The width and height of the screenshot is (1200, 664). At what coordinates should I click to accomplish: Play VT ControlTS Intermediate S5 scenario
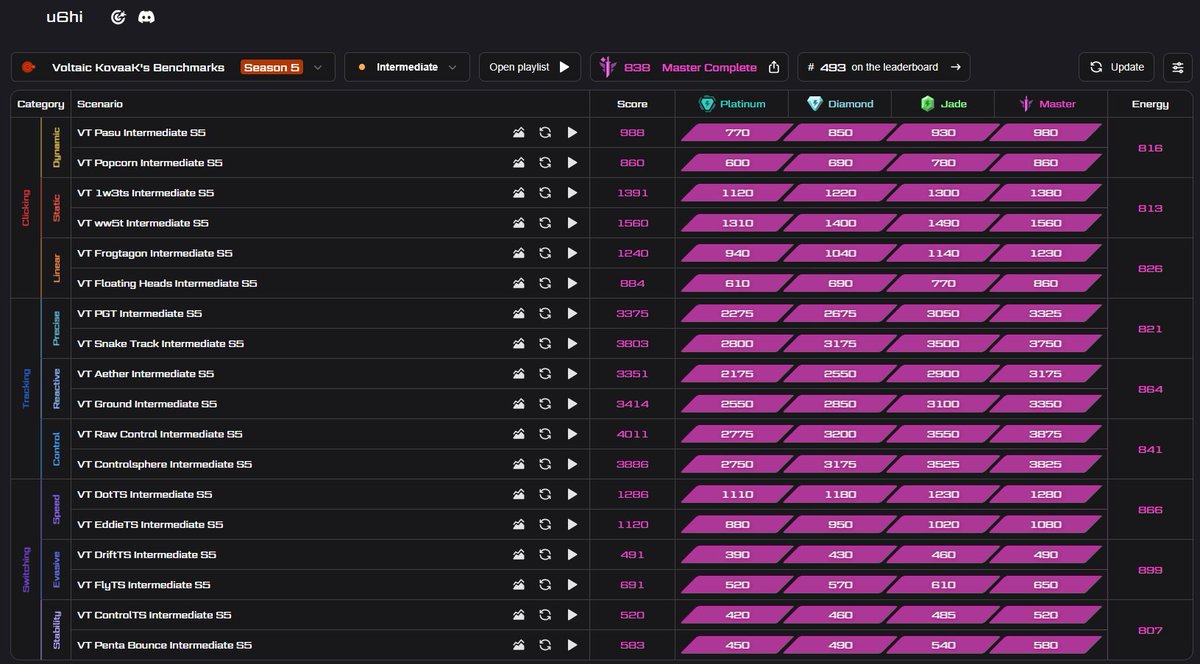(572, 615)
